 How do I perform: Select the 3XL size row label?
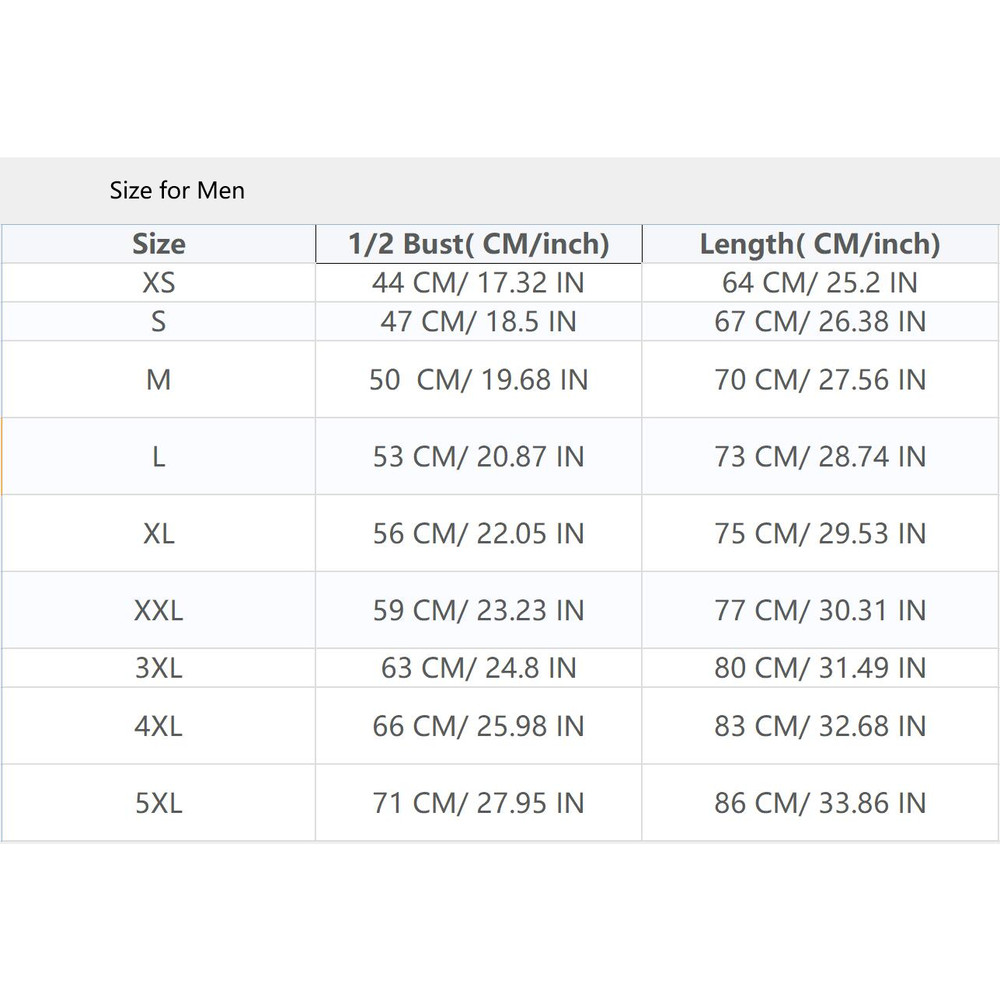point(159,668)
